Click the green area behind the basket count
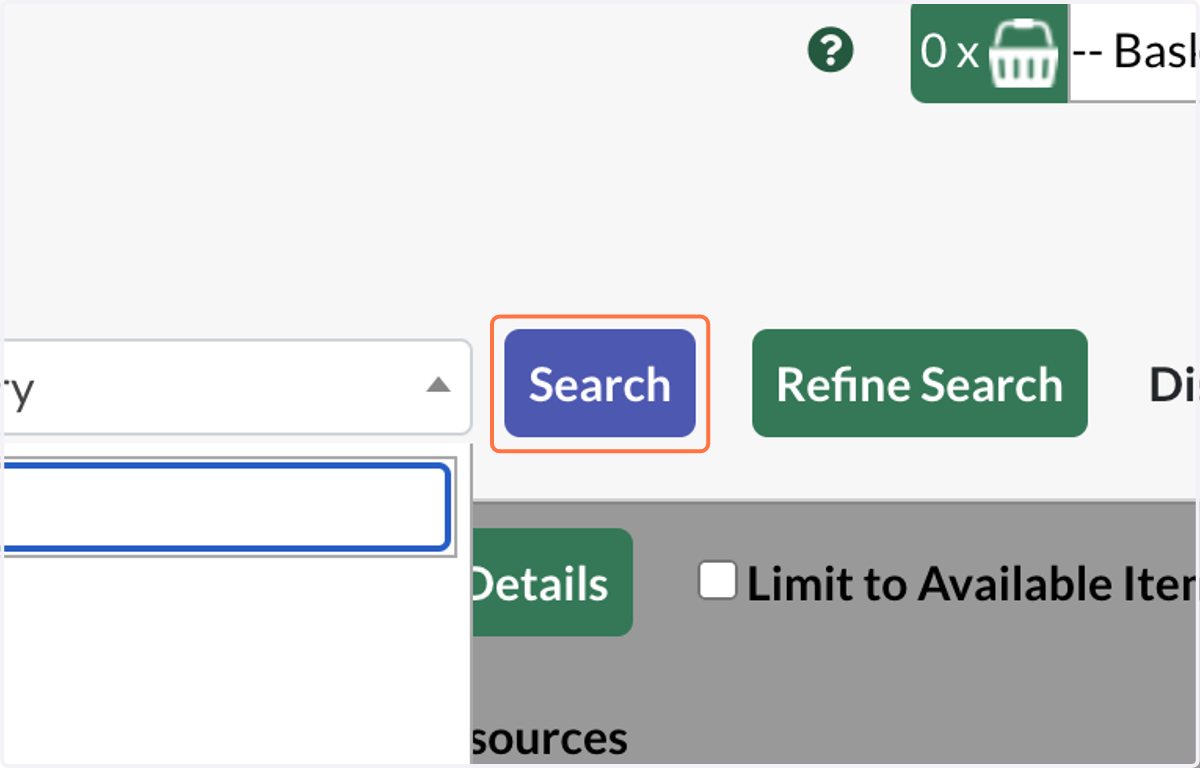Viewport: 1200px width, 768px height. click(989, 52)
